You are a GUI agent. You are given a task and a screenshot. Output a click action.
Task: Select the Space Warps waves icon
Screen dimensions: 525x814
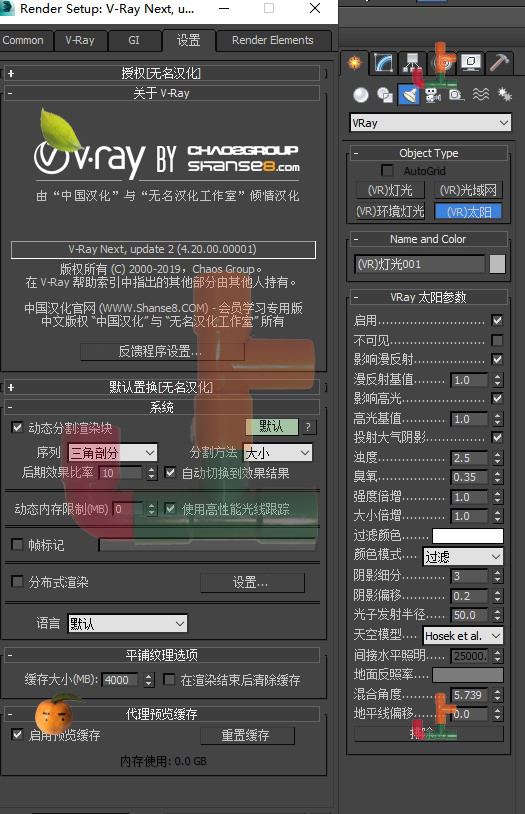click(481, 95)
